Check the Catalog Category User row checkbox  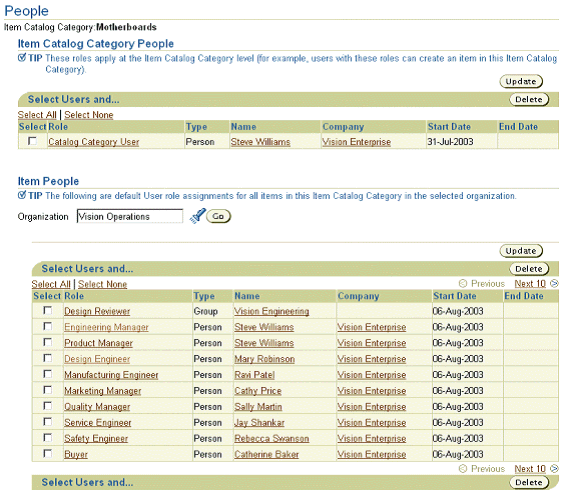[x=32, y=141]
